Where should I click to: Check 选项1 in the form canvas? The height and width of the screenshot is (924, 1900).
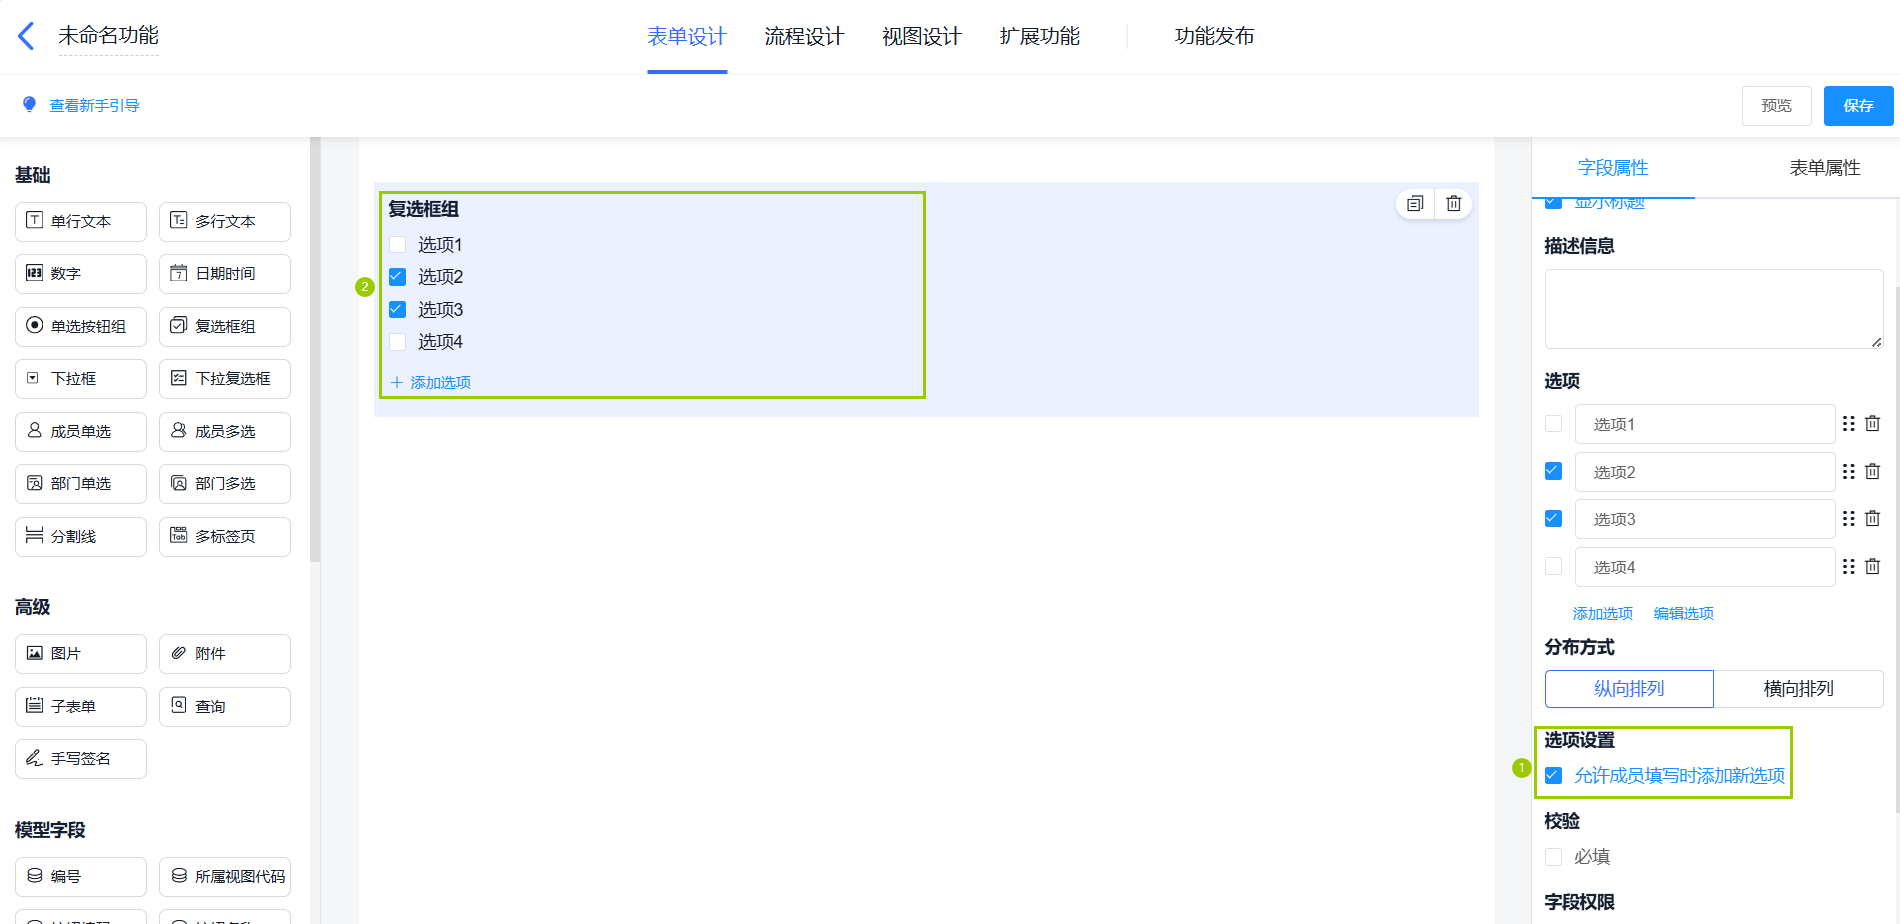click(x=398, y=245)
